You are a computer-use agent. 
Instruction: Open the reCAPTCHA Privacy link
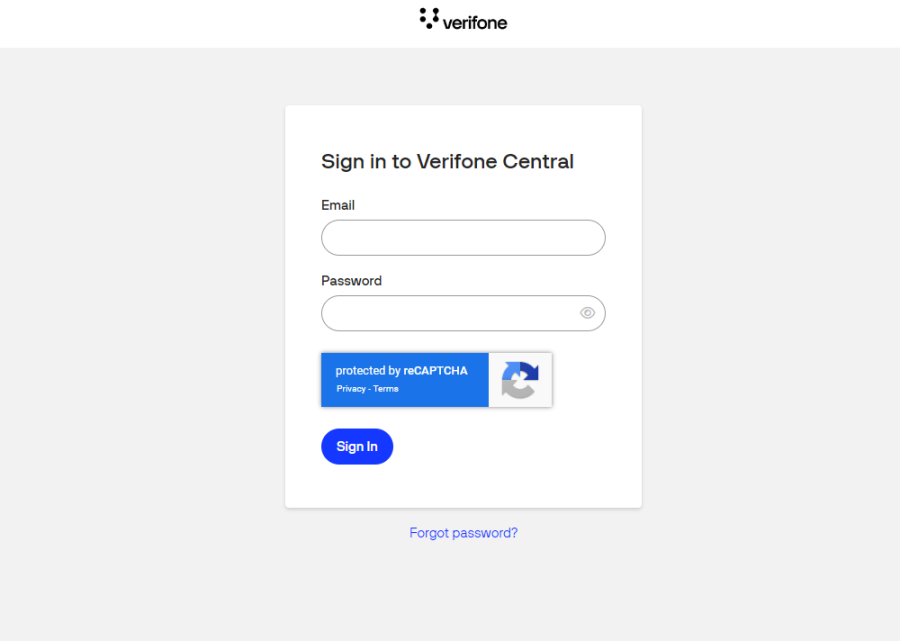(x=351, y=389)
